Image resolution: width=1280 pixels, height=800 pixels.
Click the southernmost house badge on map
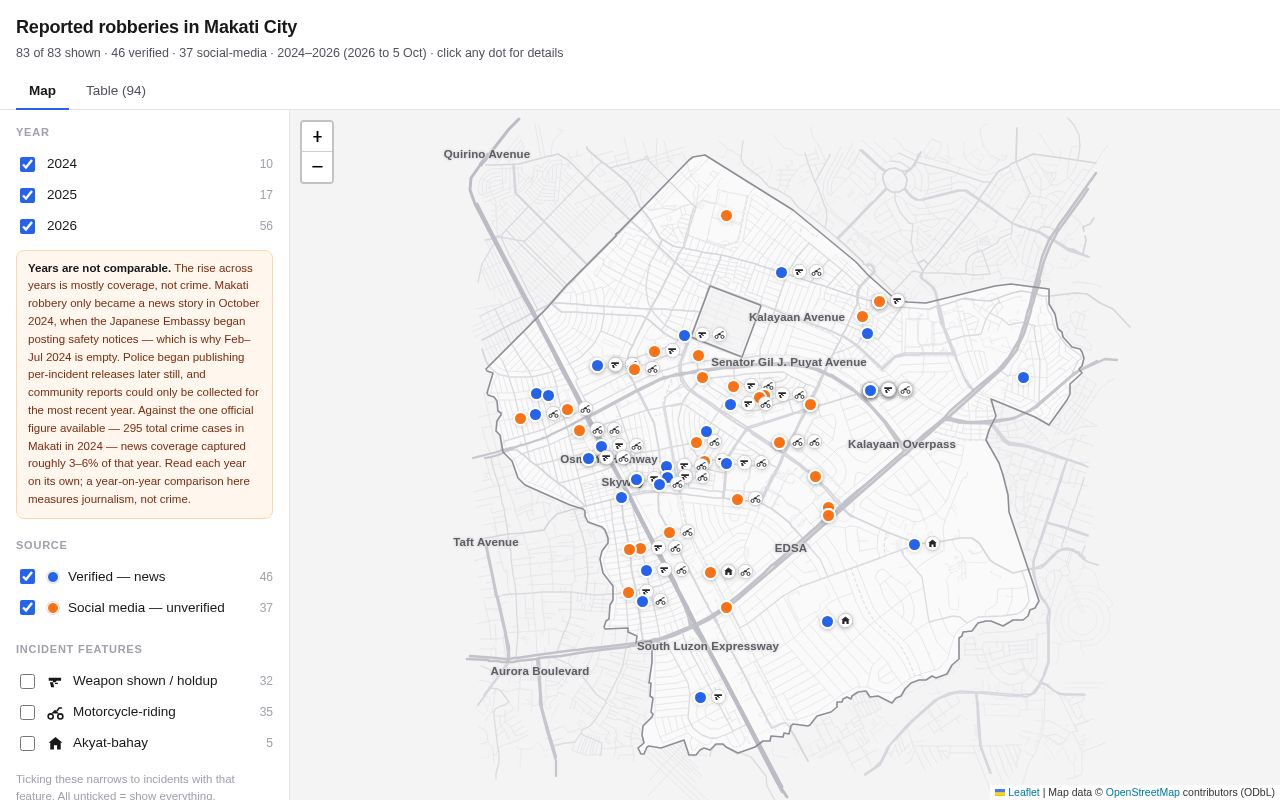[x=845, y=621]
